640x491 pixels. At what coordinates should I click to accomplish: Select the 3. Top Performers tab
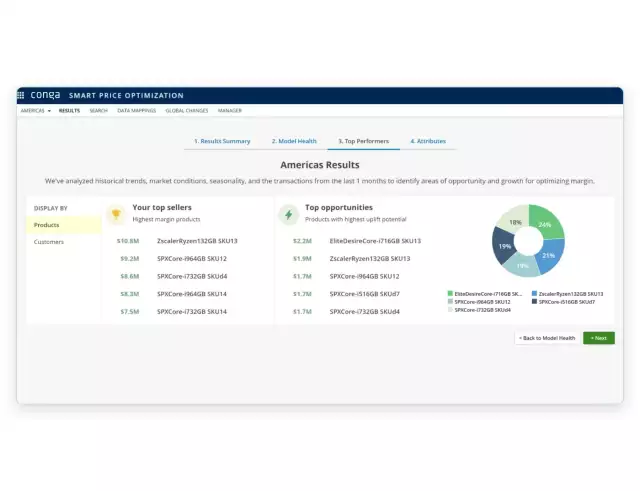[x=364, y=141]
